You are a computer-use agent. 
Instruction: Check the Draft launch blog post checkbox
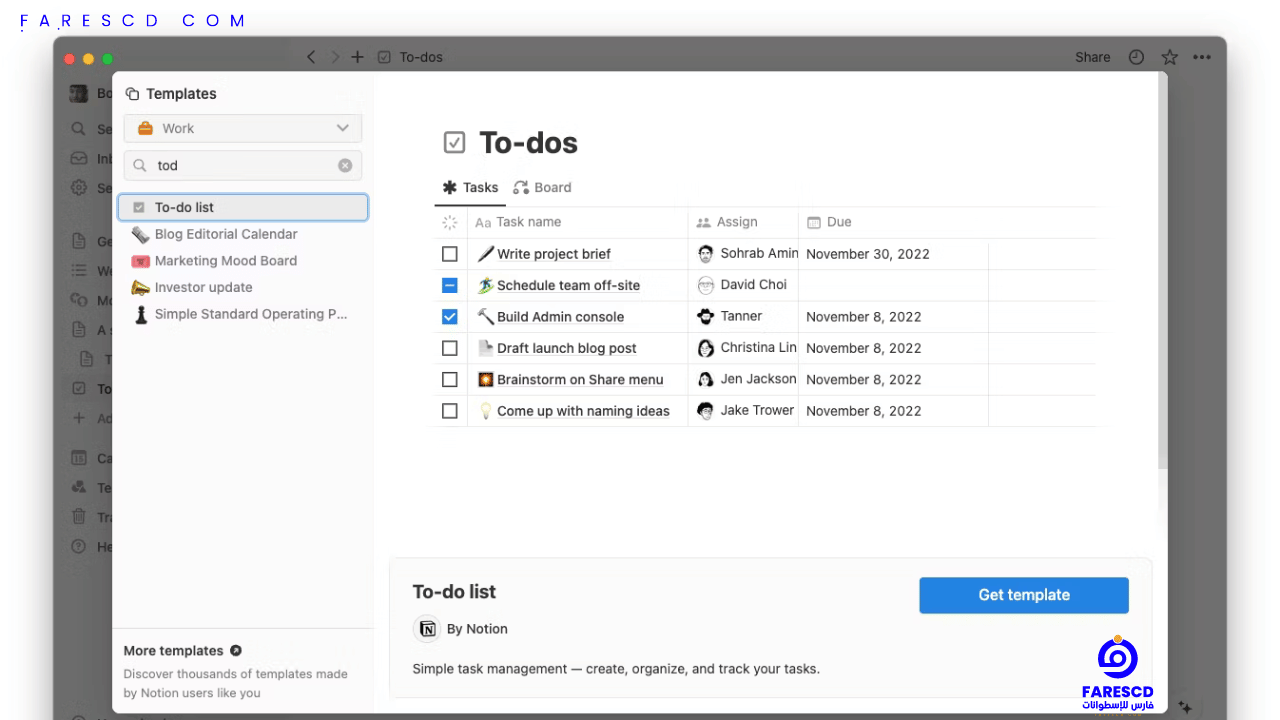(450, 348)
